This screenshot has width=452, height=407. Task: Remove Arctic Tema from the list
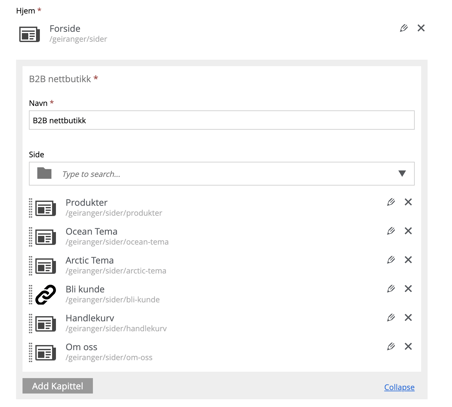tap(408, 260)
